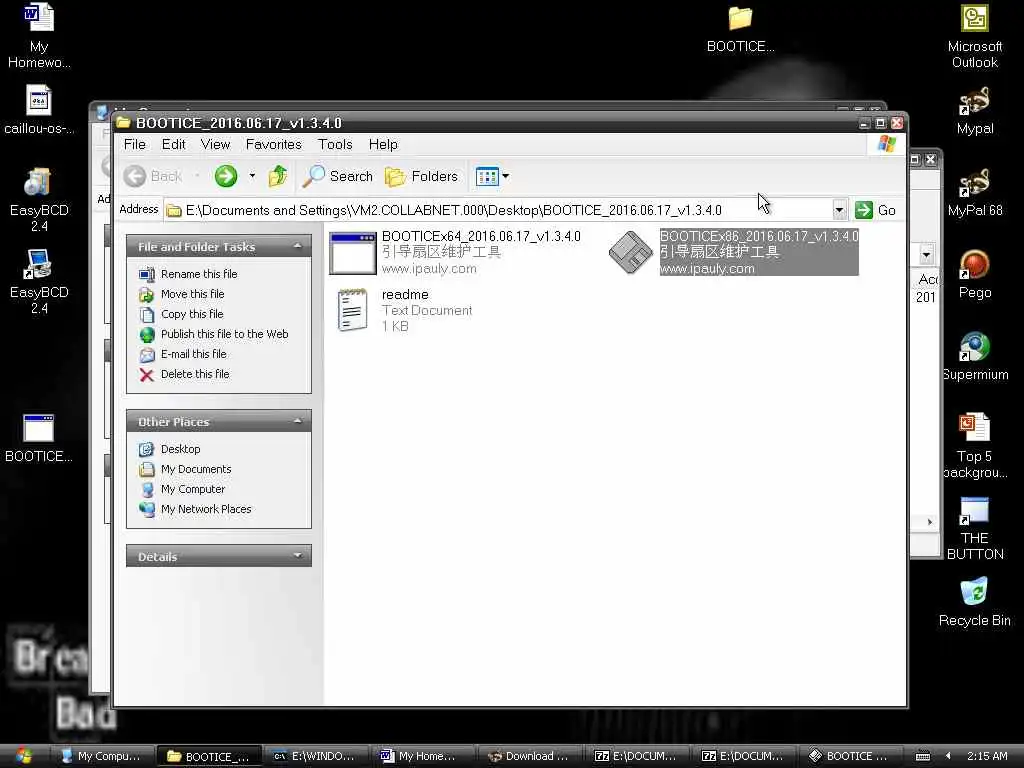The height and width of the screenshot is (768, 1024).
Task: Click the Address path input field
Action: point(498,210)
